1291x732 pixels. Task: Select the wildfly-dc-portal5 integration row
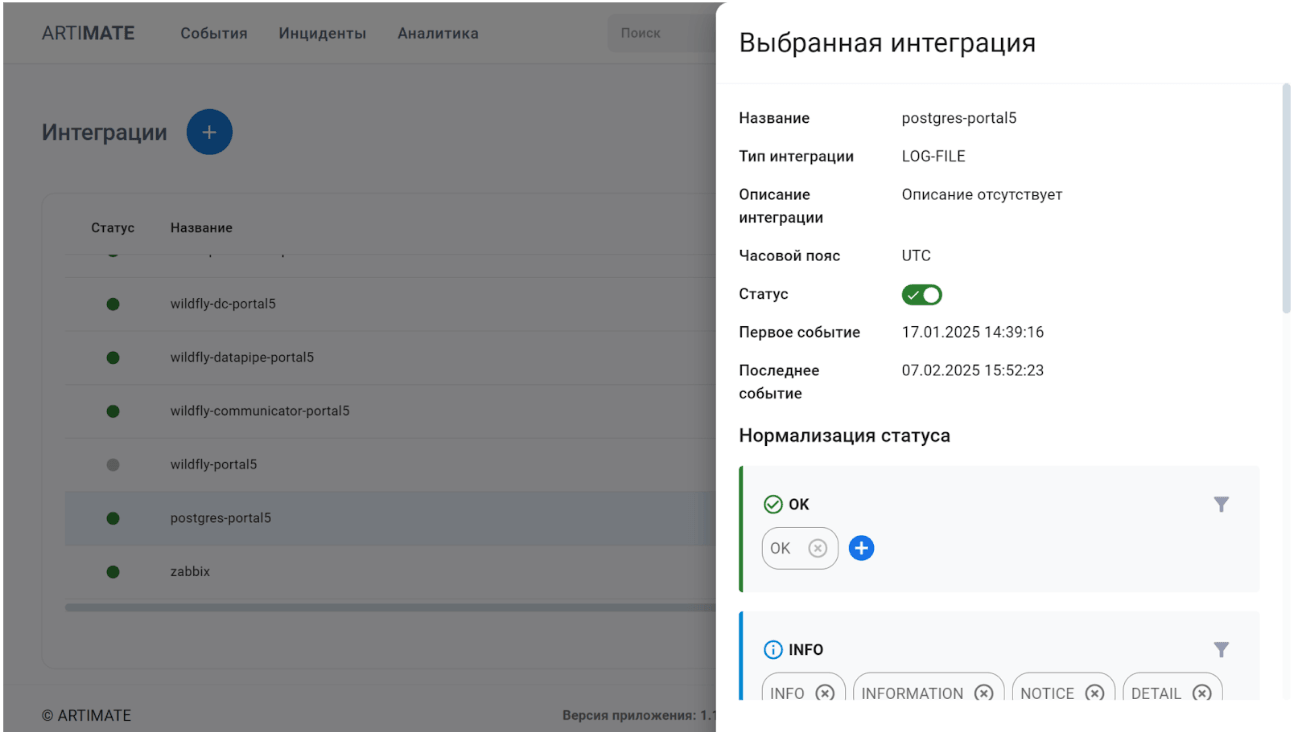click(223, 304)
